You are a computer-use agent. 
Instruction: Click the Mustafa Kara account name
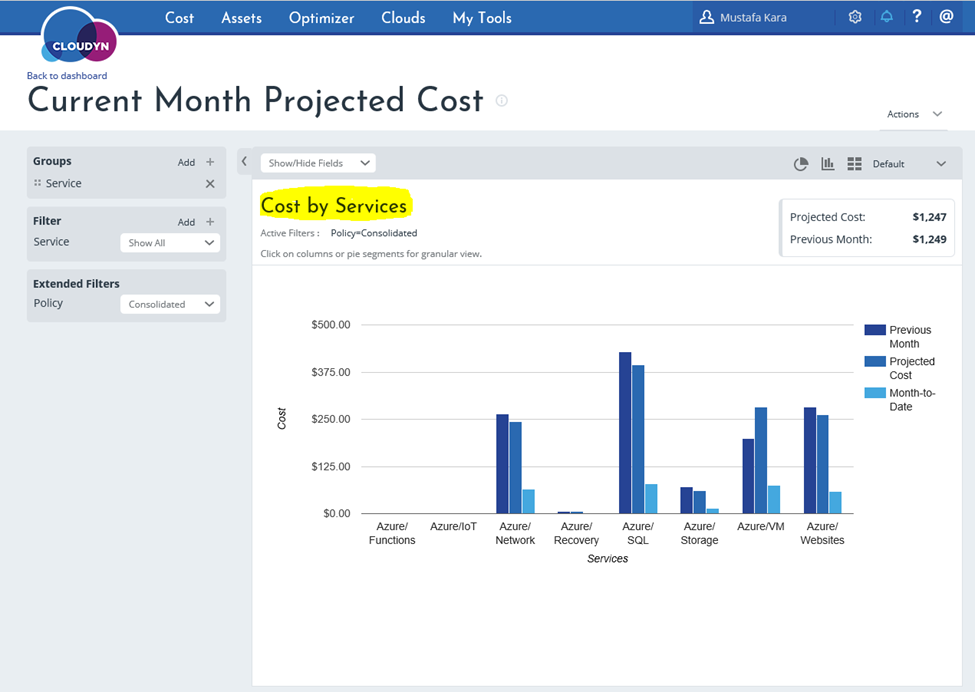tap(753, 17)
